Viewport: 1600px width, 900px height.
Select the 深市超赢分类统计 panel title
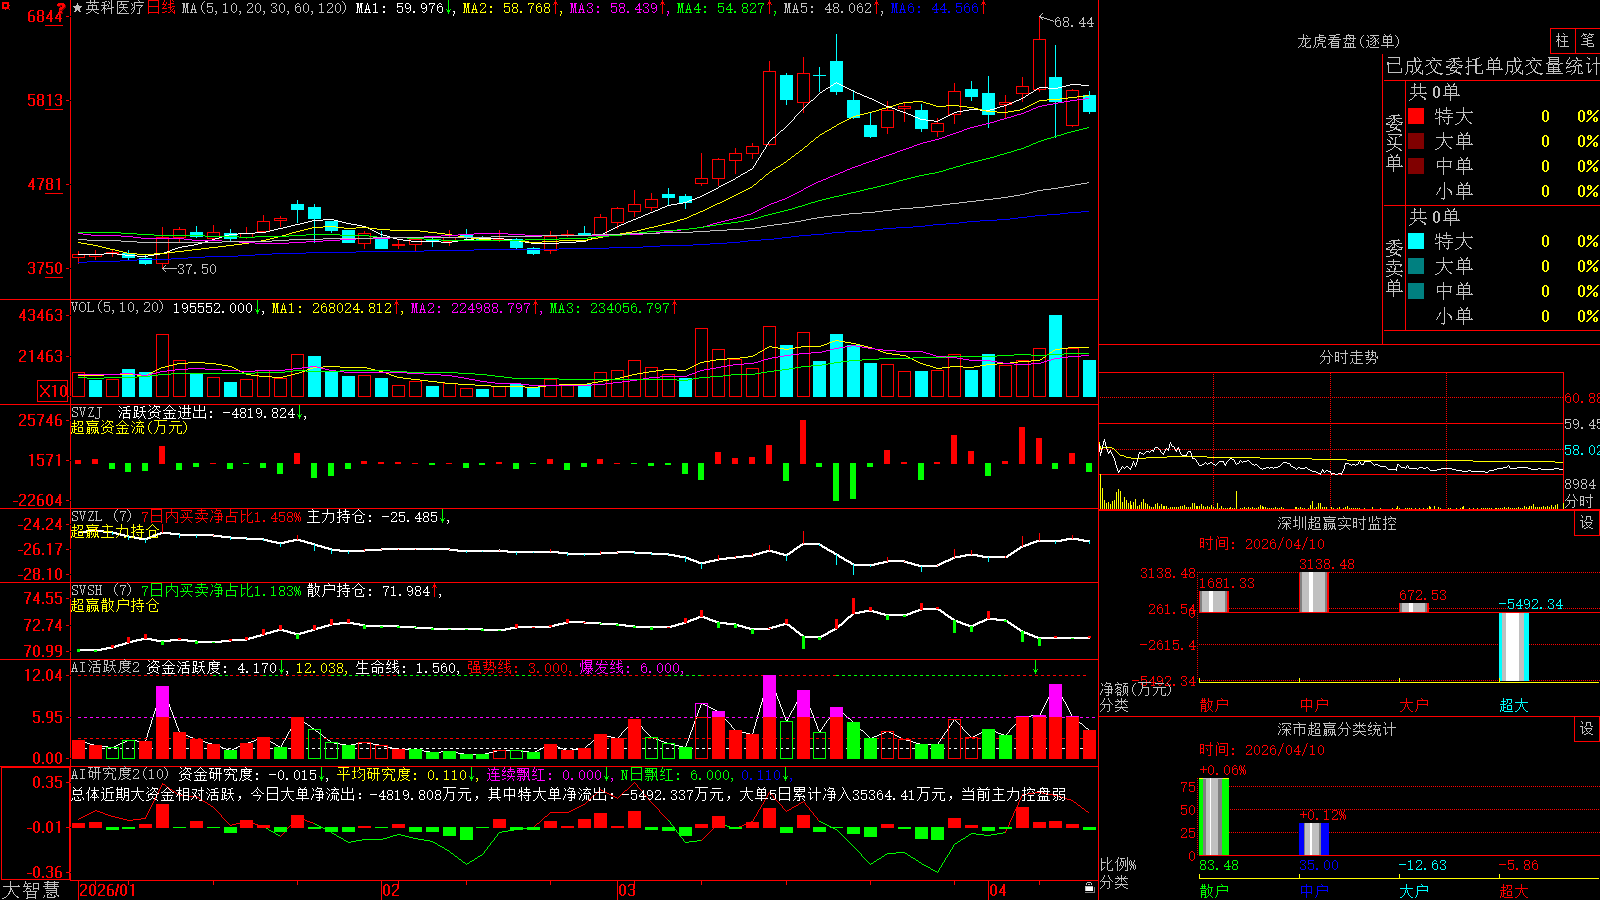[1337, 729]
